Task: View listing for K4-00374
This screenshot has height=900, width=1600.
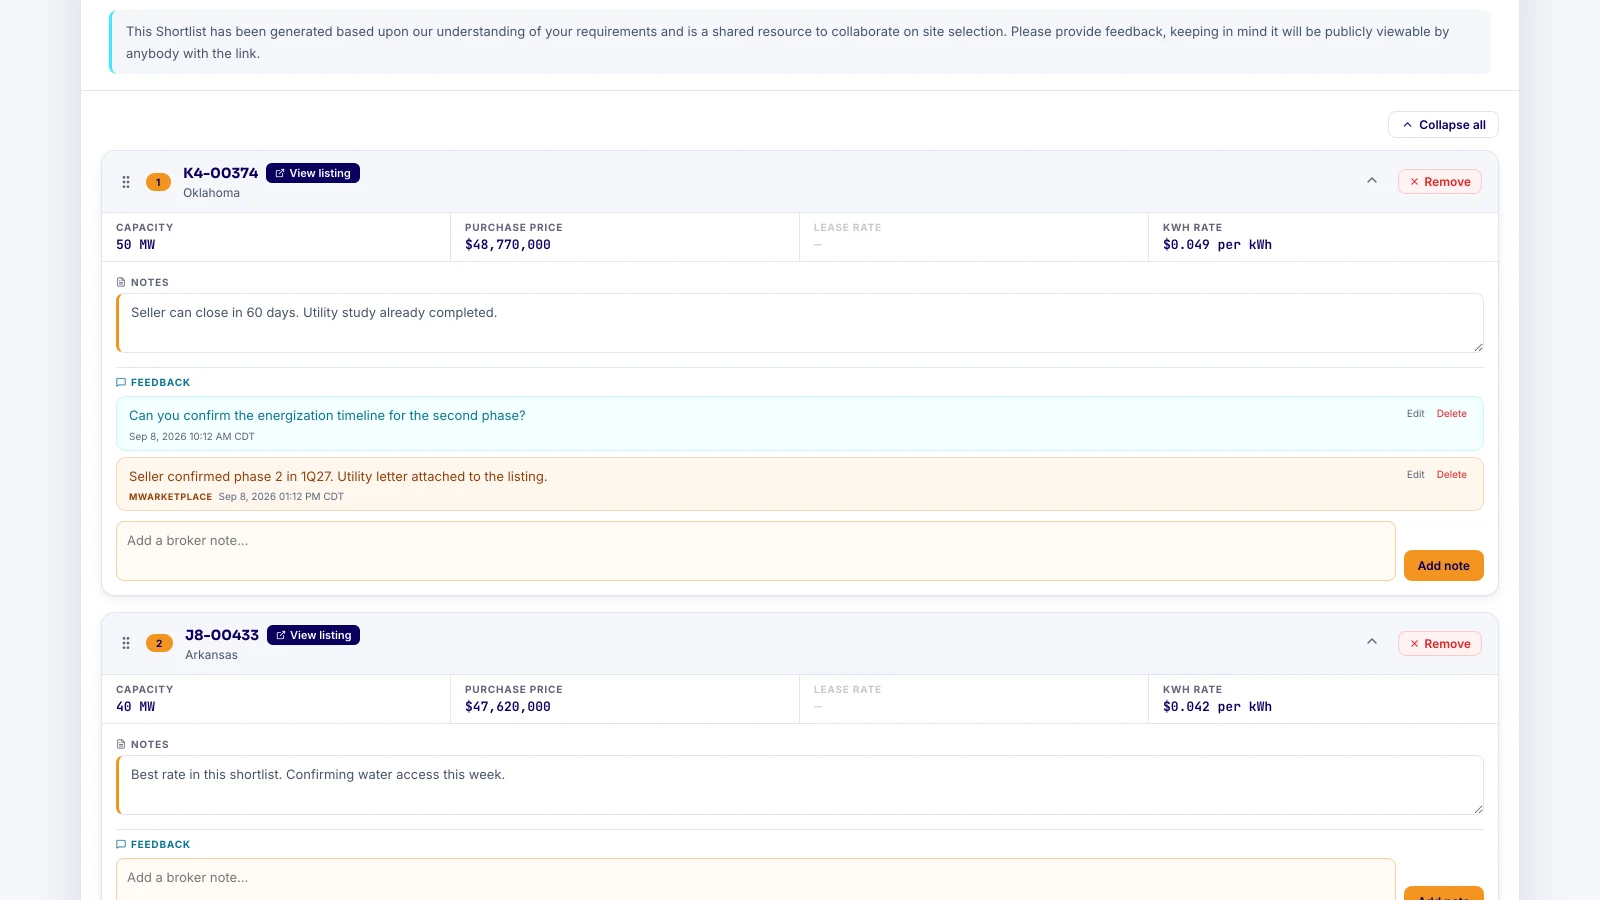Action: (x=313, y=173)
